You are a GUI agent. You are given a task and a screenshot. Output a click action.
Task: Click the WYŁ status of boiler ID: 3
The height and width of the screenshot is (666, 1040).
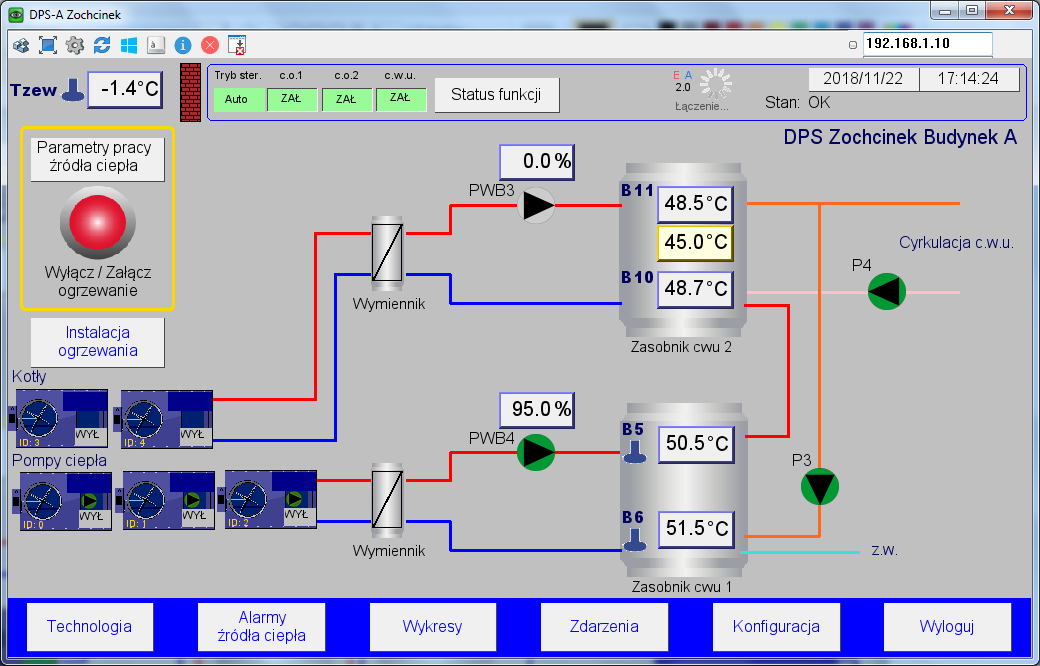88,435
